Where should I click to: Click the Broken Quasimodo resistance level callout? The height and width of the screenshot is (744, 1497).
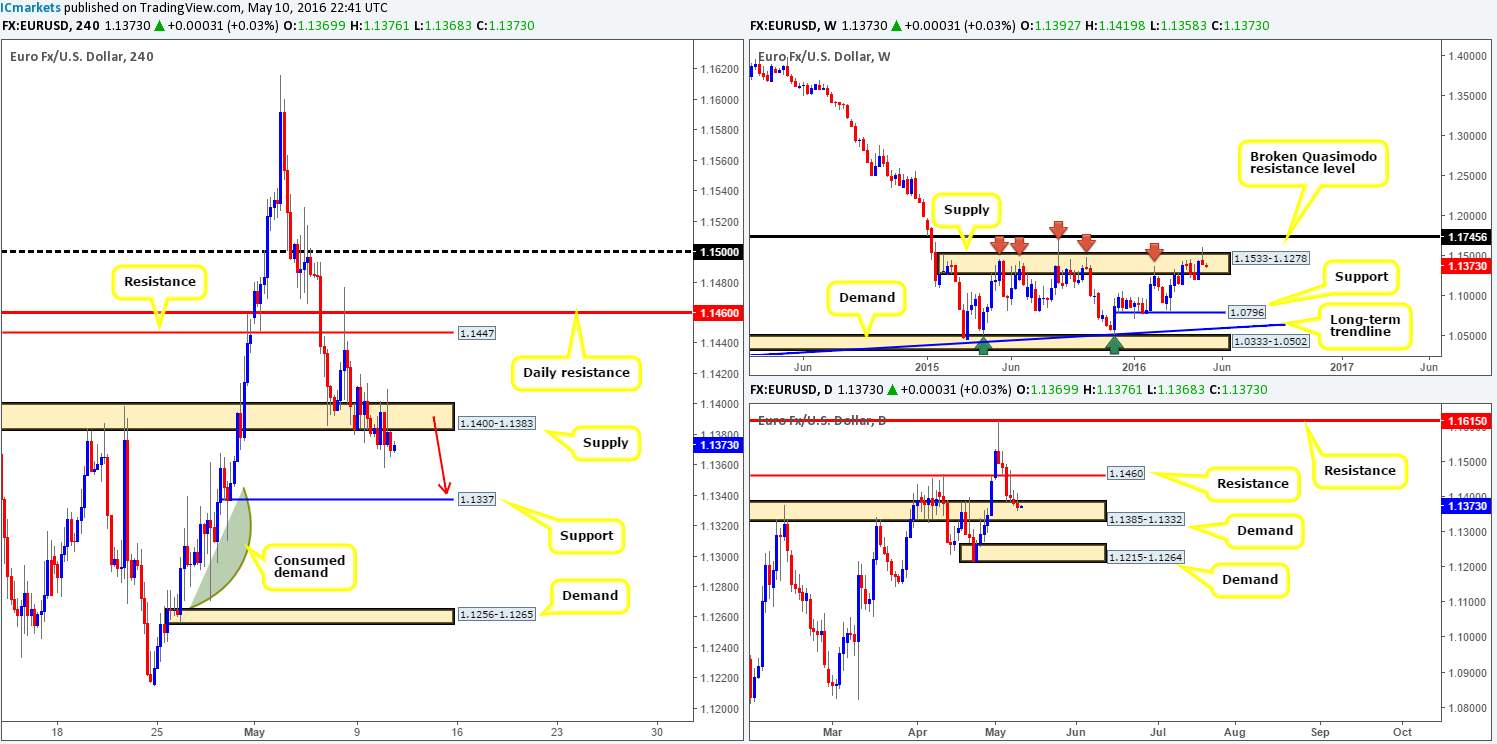point(1315,162)
